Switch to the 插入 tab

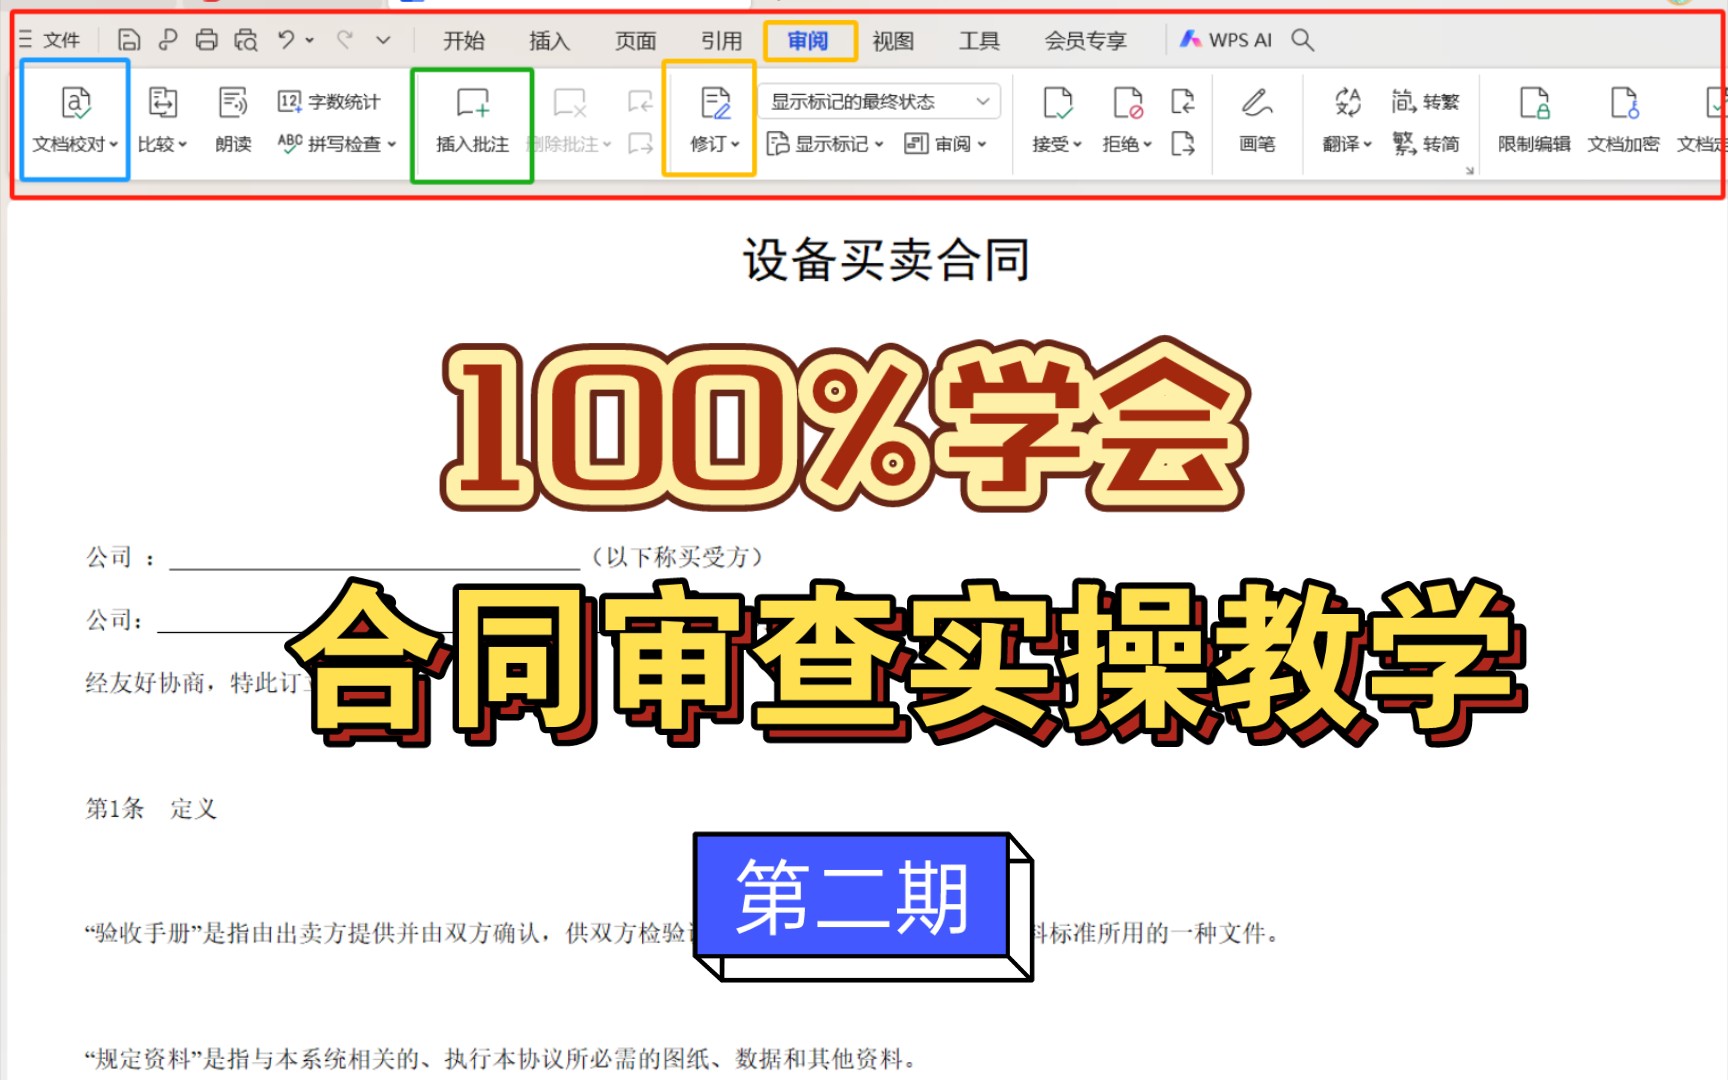click(x=549, y=40)
